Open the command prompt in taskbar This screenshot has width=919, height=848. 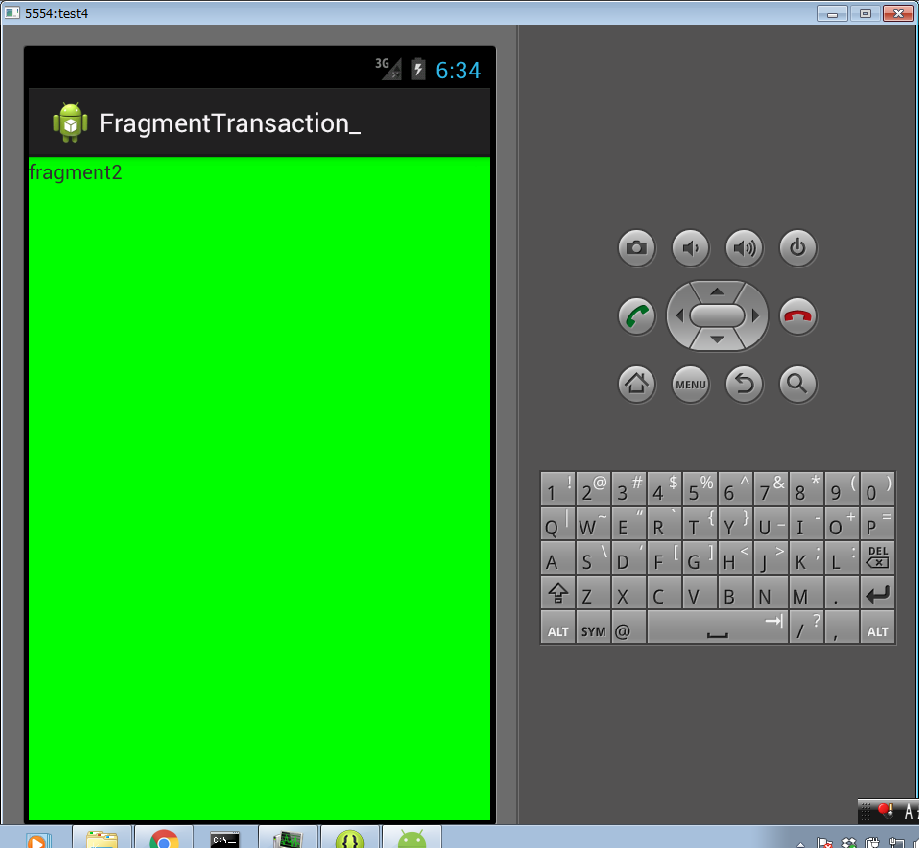[225, 838]
